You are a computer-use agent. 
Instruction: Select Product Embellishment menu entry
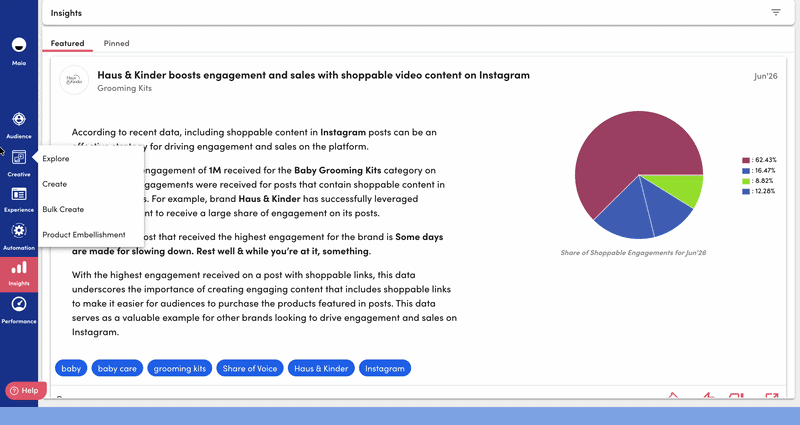click(x=84, y=235)
